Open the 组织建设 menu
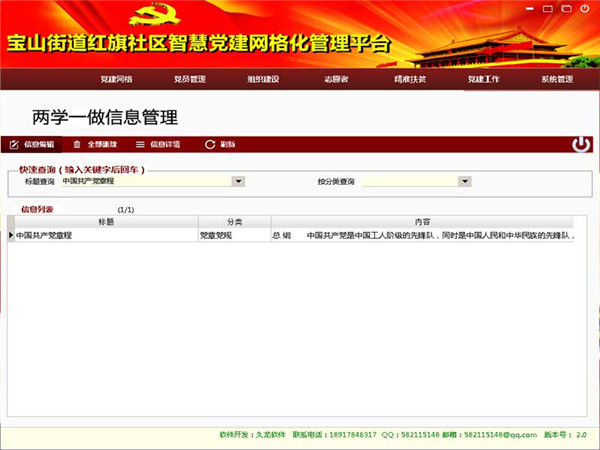Viewport: 600px width, 450px height. tap(263, 79)
